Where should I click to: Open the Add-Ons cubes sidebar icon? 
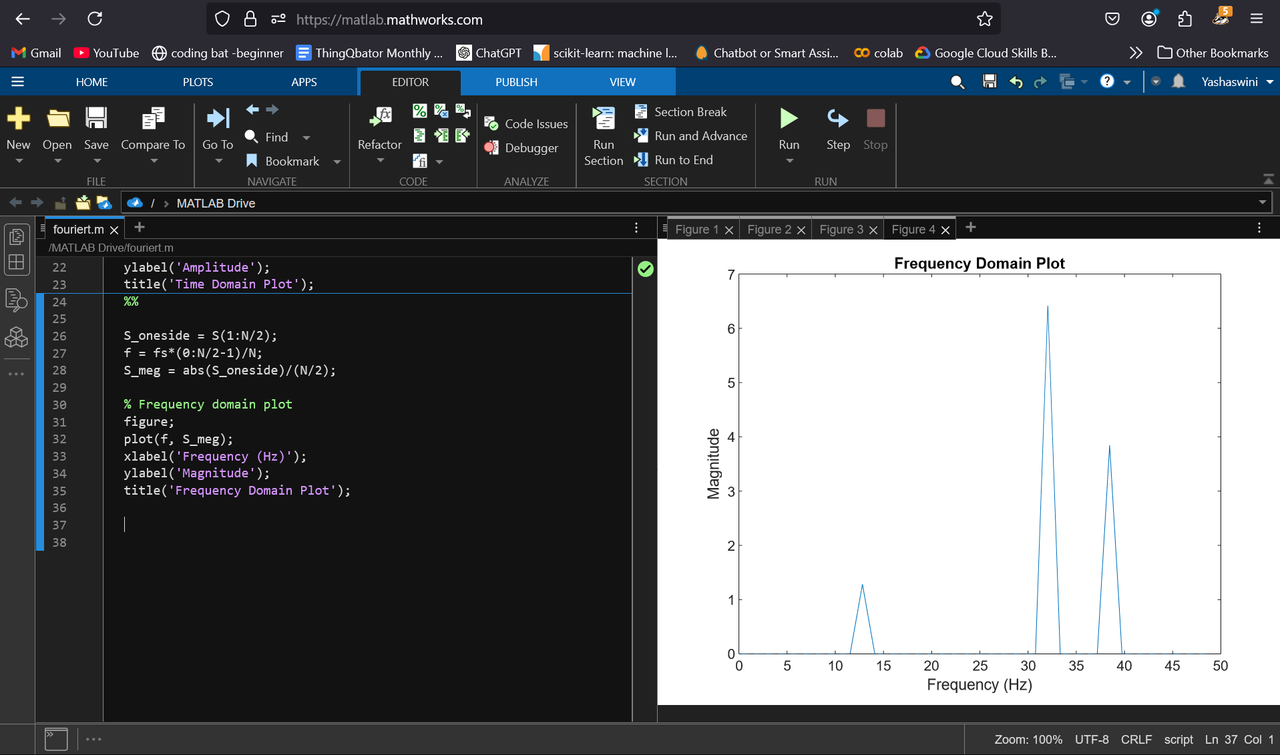16,338
